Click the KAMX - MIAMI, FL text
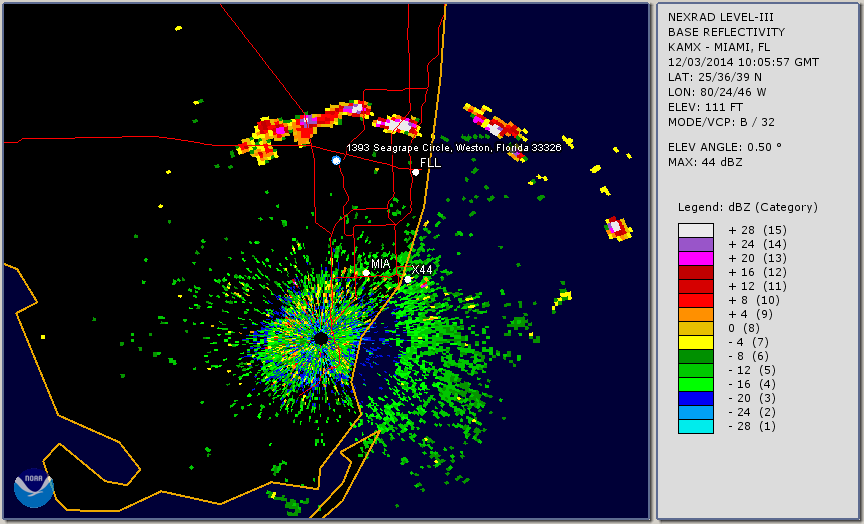The width and height of the screenshot is (864, 524). (719, 47)
